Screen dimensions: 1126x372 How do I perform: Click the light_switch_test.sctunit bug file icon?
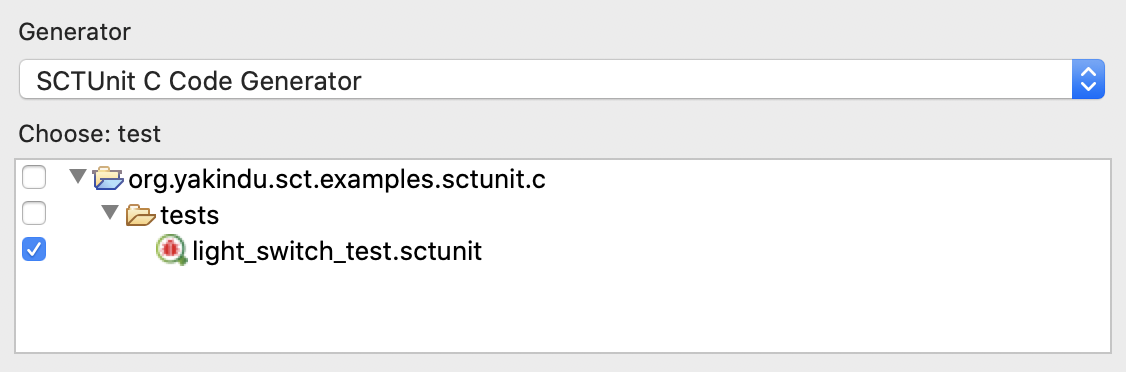(172, 251)
